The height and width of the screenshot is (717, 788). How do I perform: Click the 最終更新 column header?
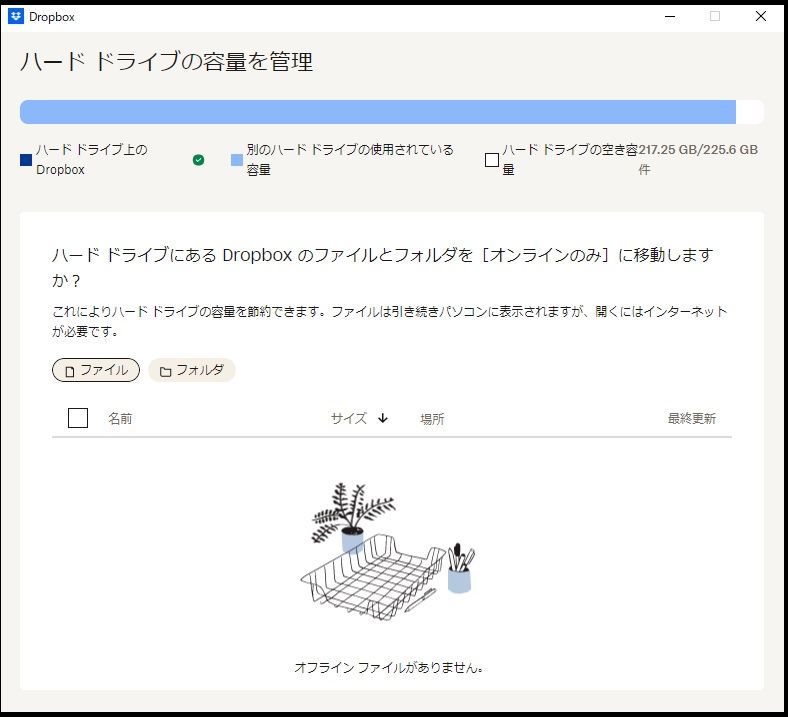(x=692, y=419)
